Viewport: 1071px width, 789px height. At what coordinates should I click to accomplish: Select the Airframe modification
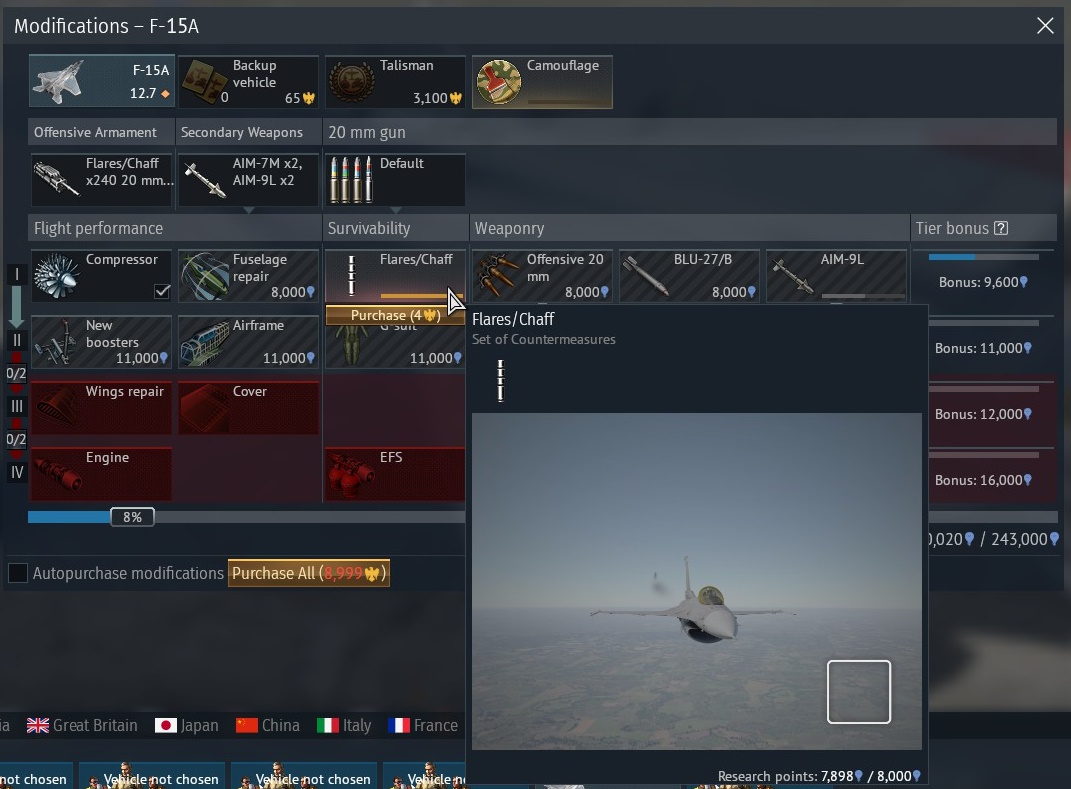[249, 342]
